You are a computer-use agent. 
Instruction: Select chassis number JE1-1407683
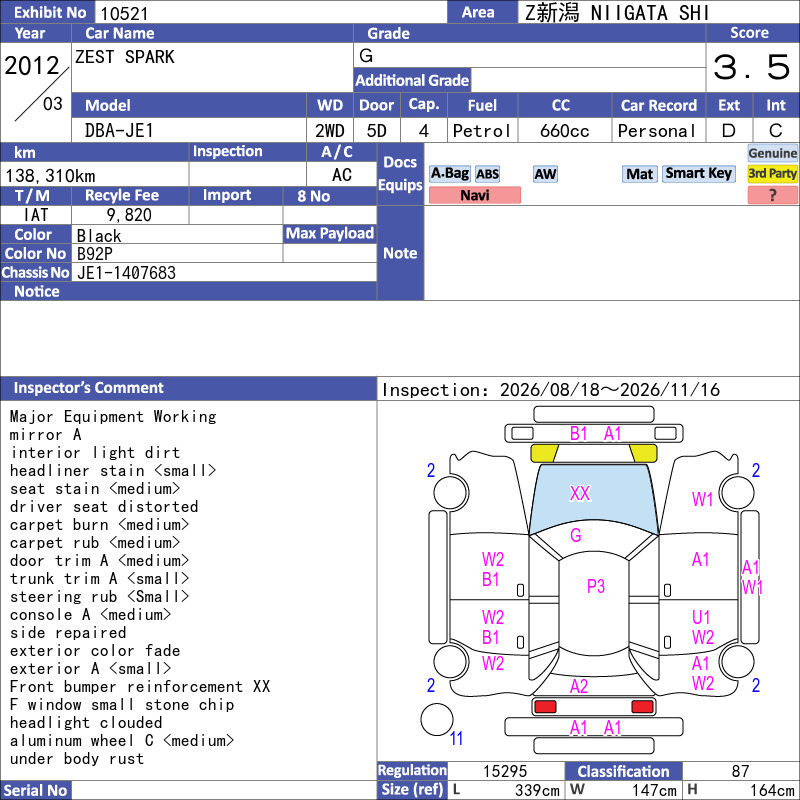click(126, 273)
